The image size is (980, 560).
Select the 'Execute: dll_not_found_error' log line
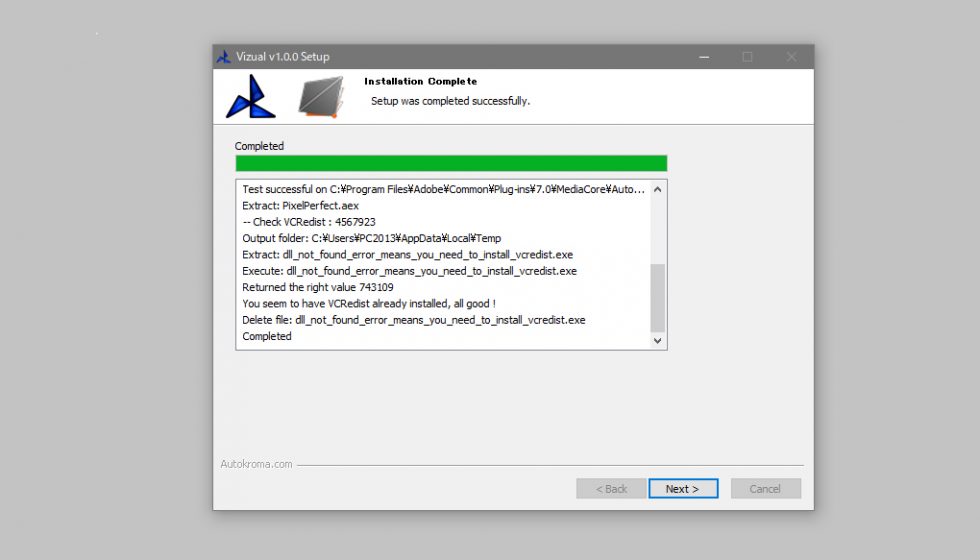click(x=409, y=271)
